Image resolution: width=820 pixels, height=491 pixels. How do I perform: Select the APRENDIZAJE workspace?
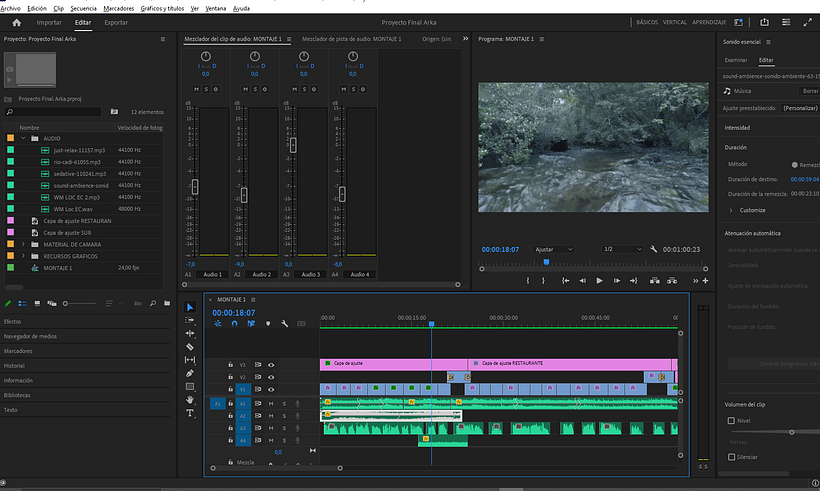point(709,22)
